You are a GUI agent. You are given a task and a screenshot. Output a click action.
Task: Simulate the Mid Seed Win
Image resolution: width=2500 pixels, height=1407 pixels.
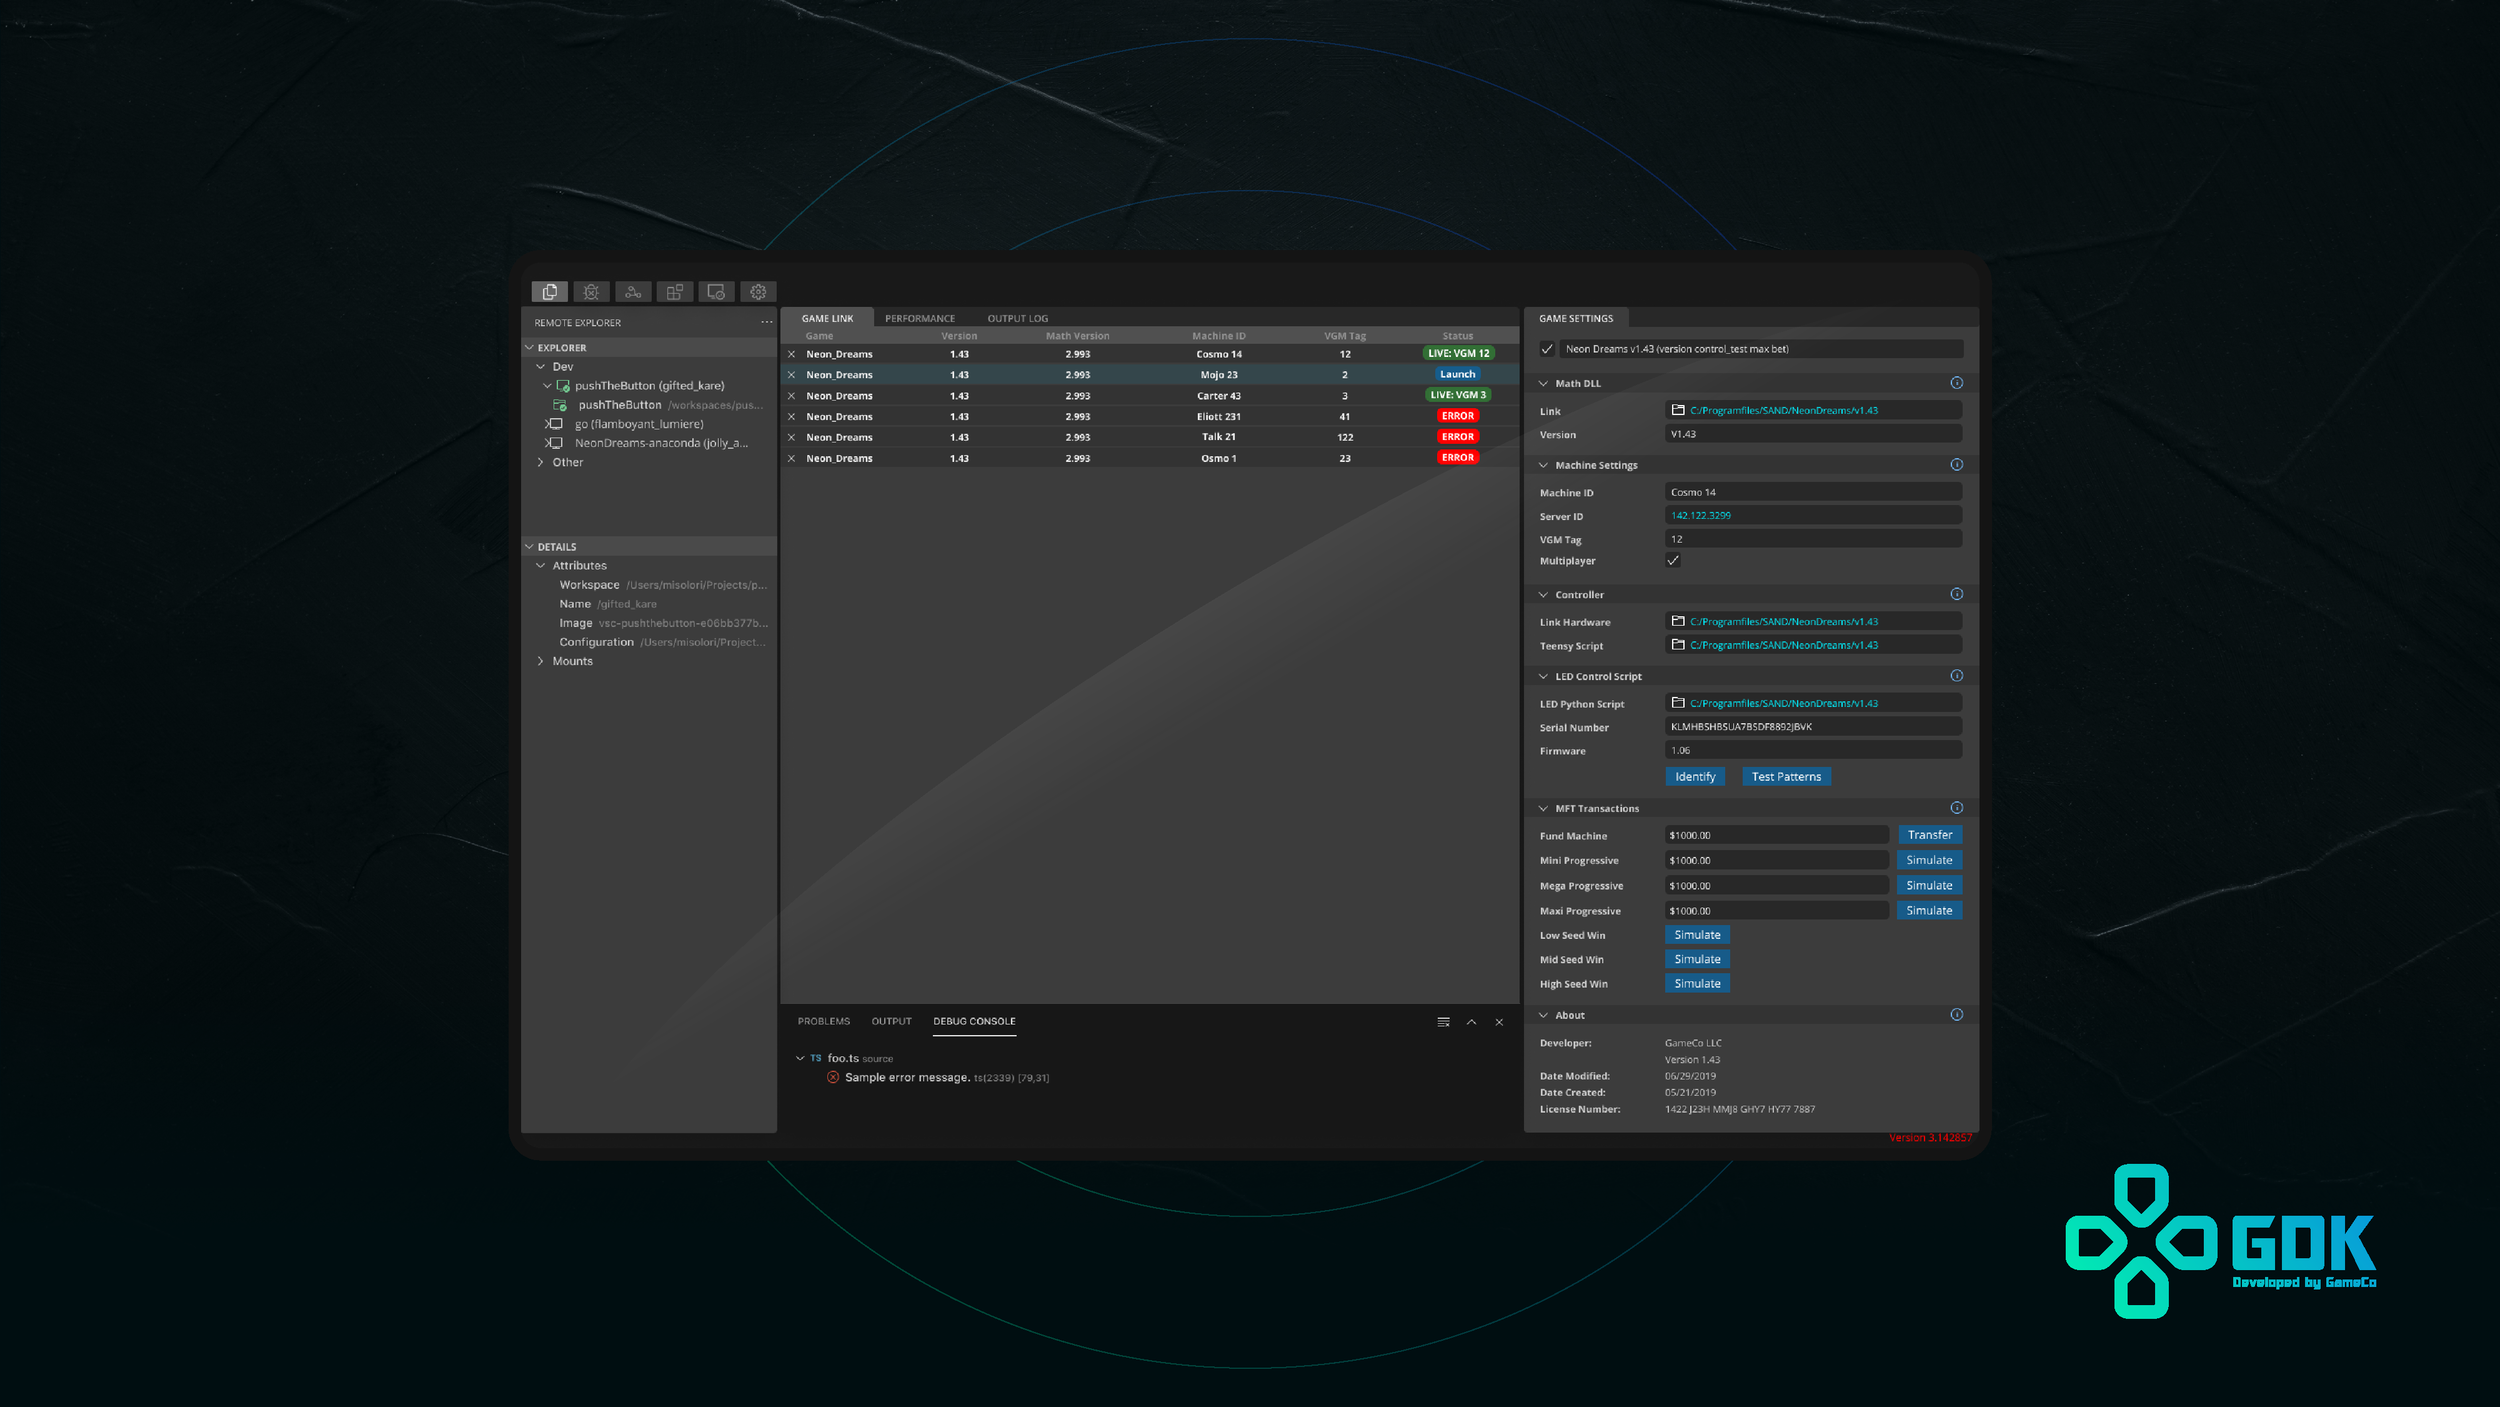pos(1697,959)
